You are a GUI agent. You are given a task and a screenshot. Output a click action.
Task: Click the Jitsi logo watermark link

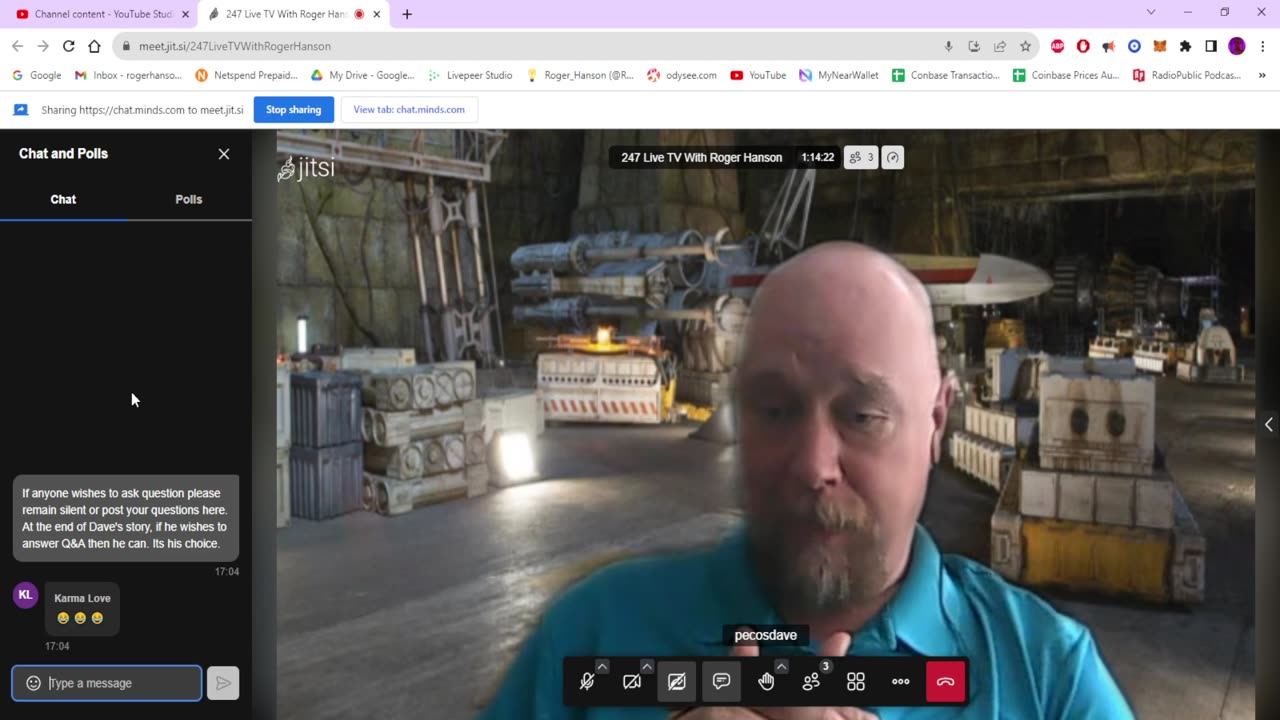(x=306, y=168)
